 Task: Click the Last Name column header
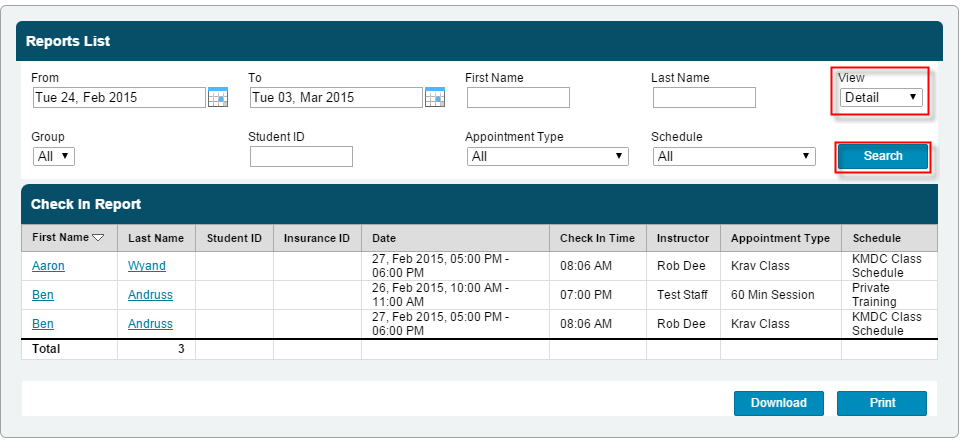(156, 238)
